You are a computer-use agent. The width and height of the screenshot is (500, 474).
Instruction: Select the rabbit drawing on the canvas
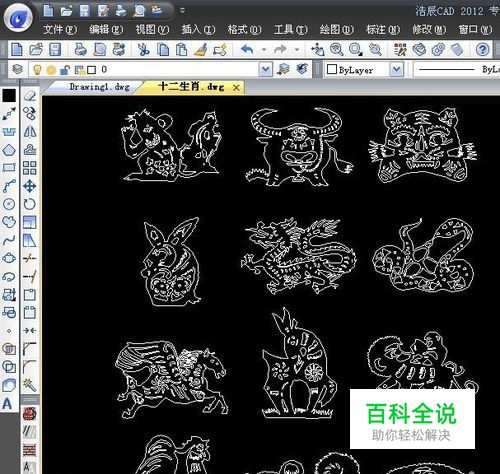pos(171,262)
